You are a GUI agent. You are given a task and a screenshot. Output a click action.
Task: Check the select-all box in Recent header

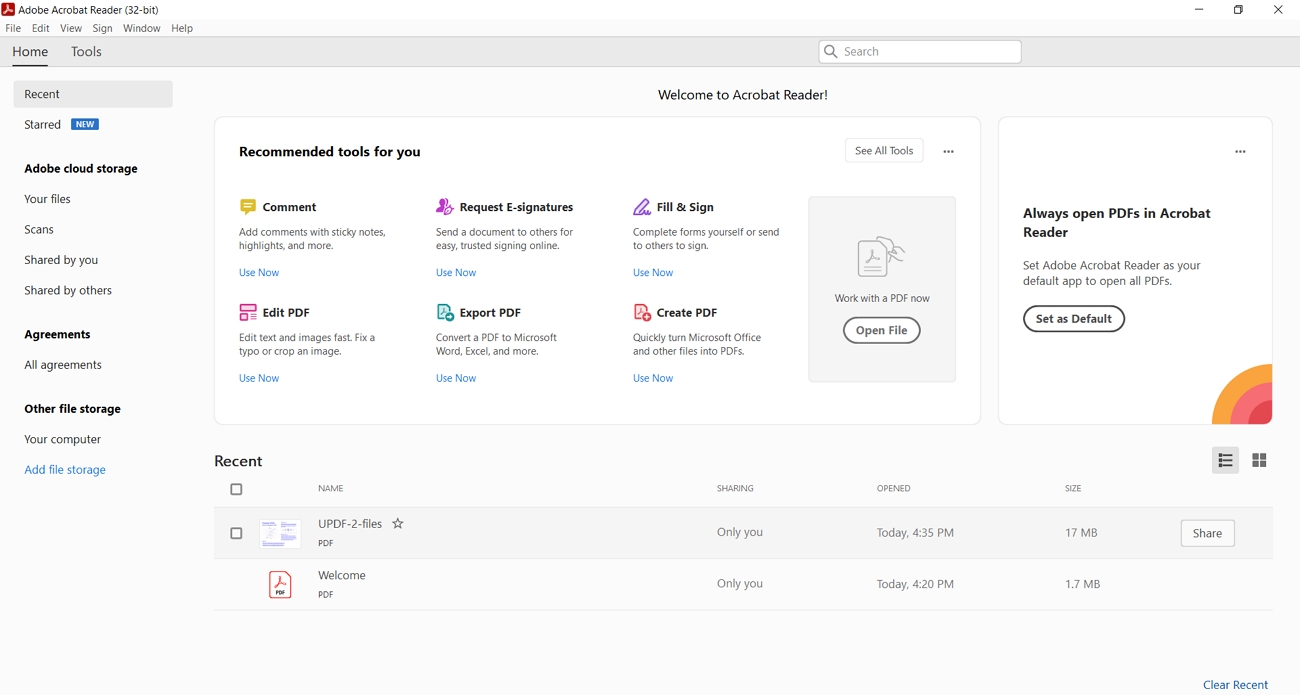pyautogui.click(x=236, y=489)
